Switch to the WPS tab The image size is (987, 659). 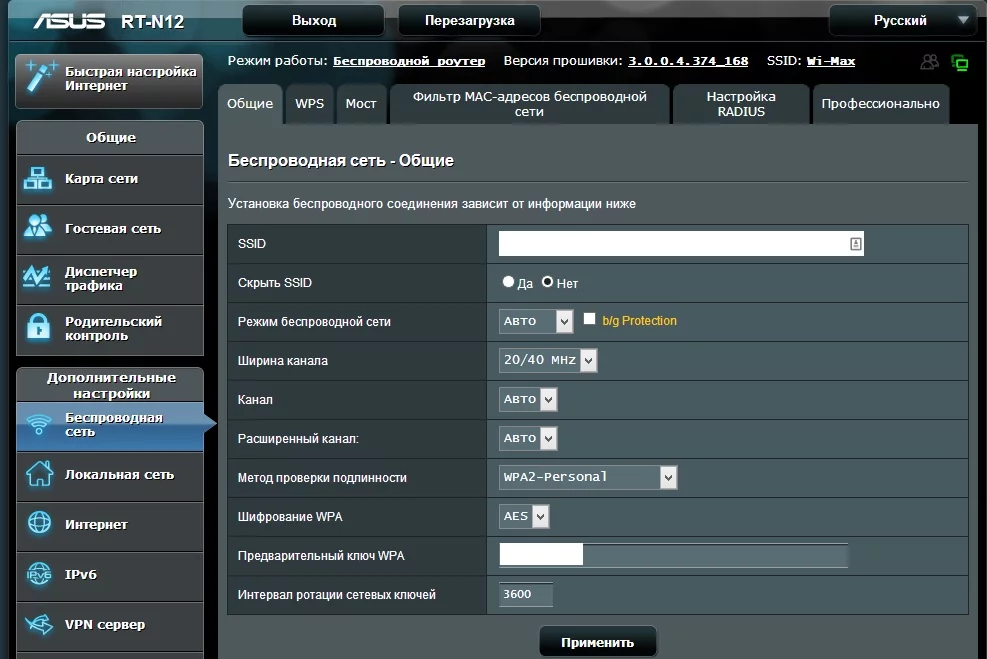tap(310, 104)
